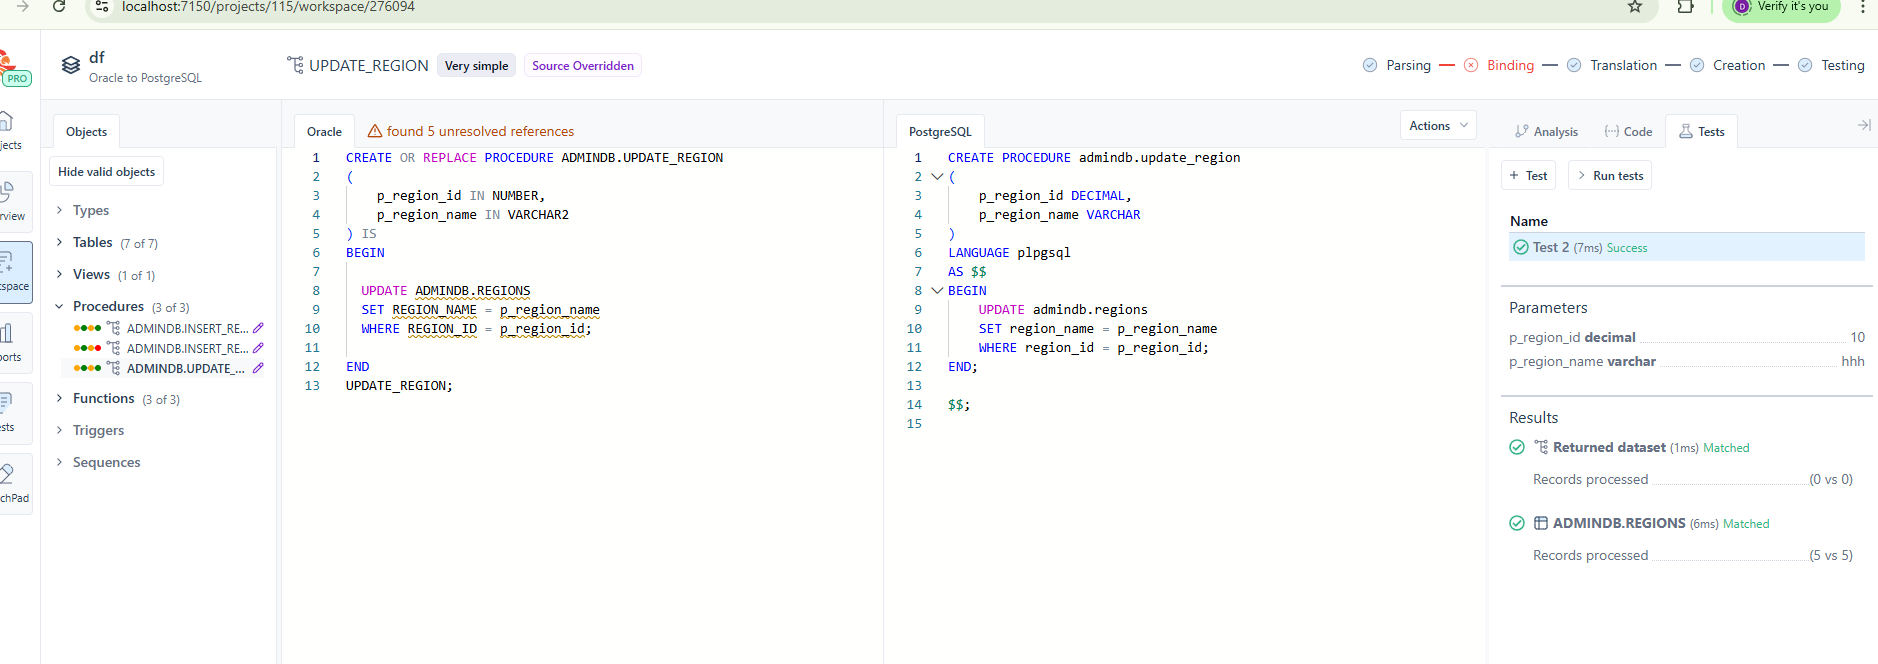Click the edit pencil next to ADMINDB.UPDATE procedure
Viewport: 1878px width, 664px height.
point(258,368)
